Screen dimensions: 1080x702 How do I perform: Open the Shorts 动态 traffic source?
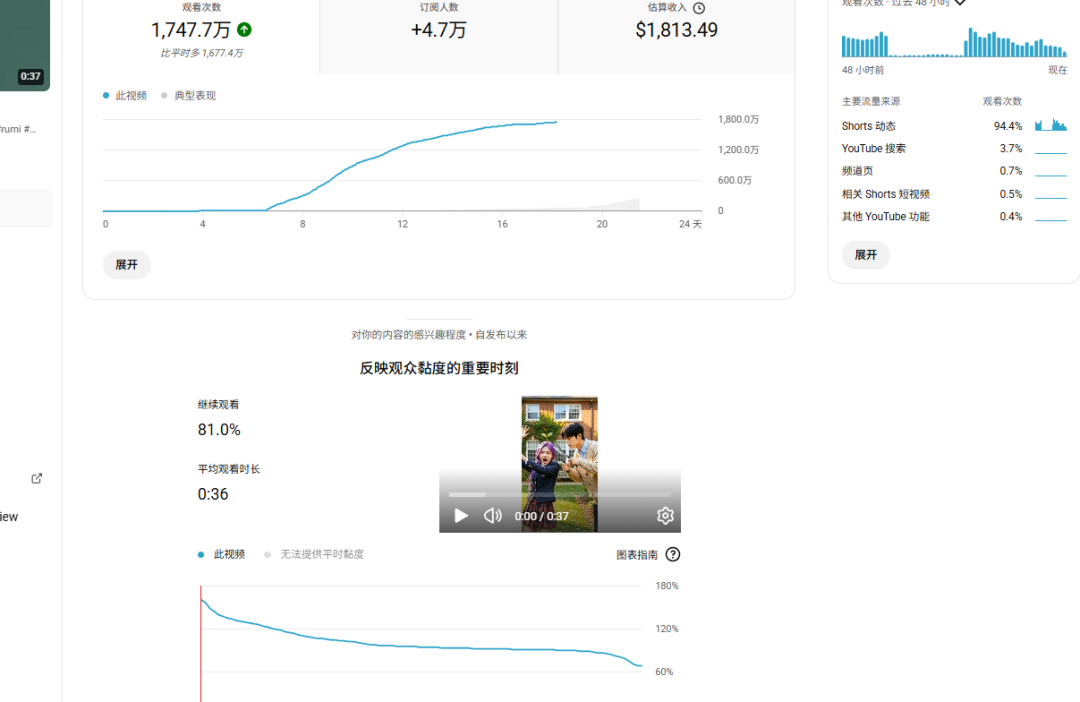click(x=954, y=126)
